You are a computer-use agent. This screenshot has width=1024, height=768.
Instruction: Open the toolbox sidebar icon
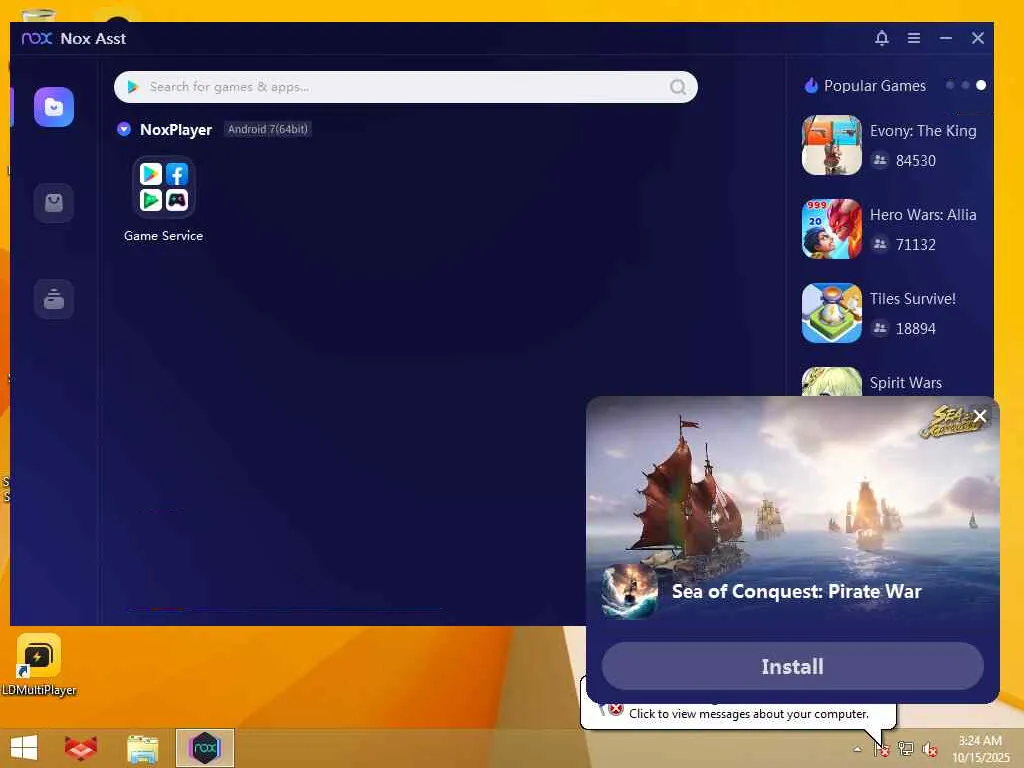click(54, 299)
